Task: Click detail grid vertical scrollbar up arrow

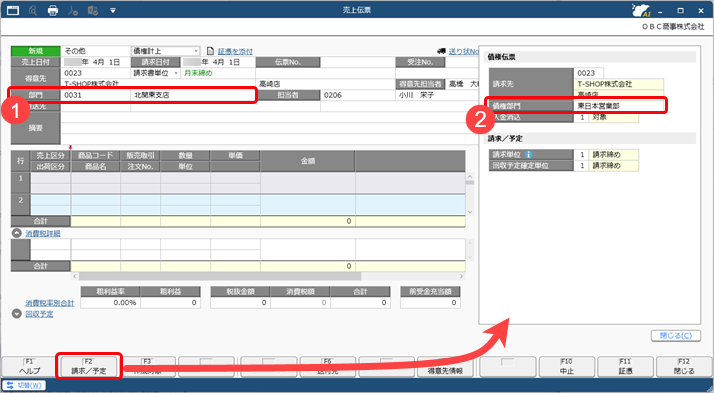Action: pyautogui.click(x=470, y=176)
